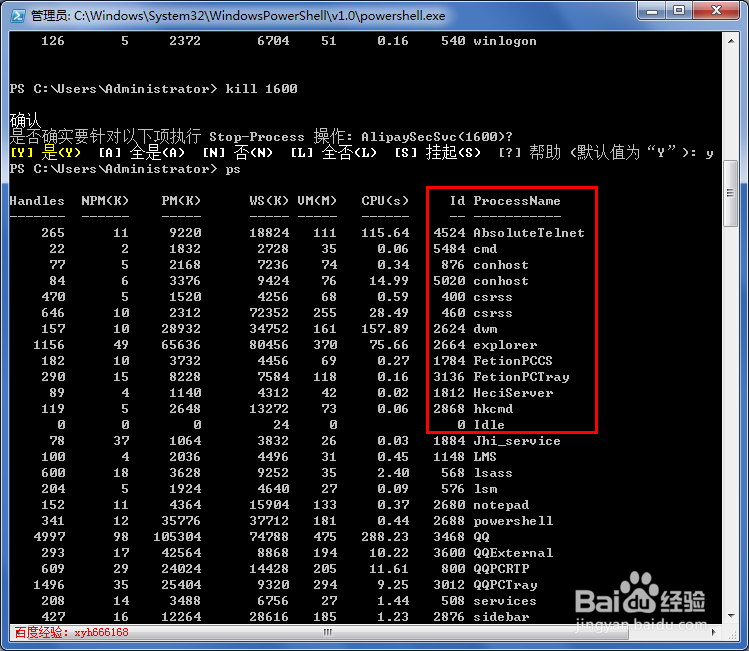
Task: Click the Handles value 4997
Action: pyautogui.click(x=49, y=537)
